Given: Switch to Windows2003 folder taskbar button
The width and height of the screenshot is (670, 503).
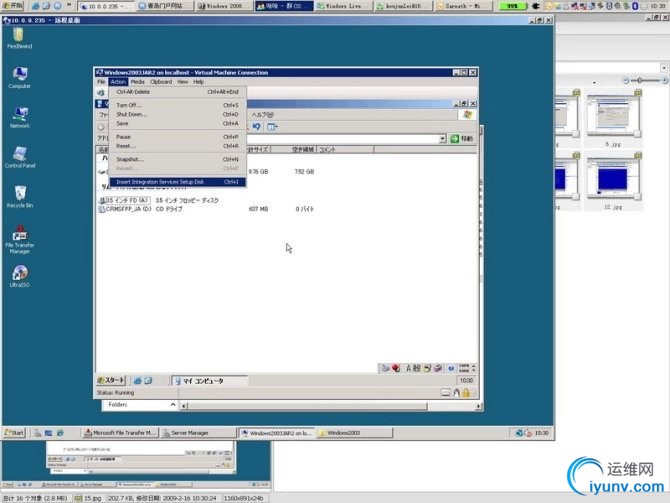Looking at the screenshot, I should (x=355, y=433).
